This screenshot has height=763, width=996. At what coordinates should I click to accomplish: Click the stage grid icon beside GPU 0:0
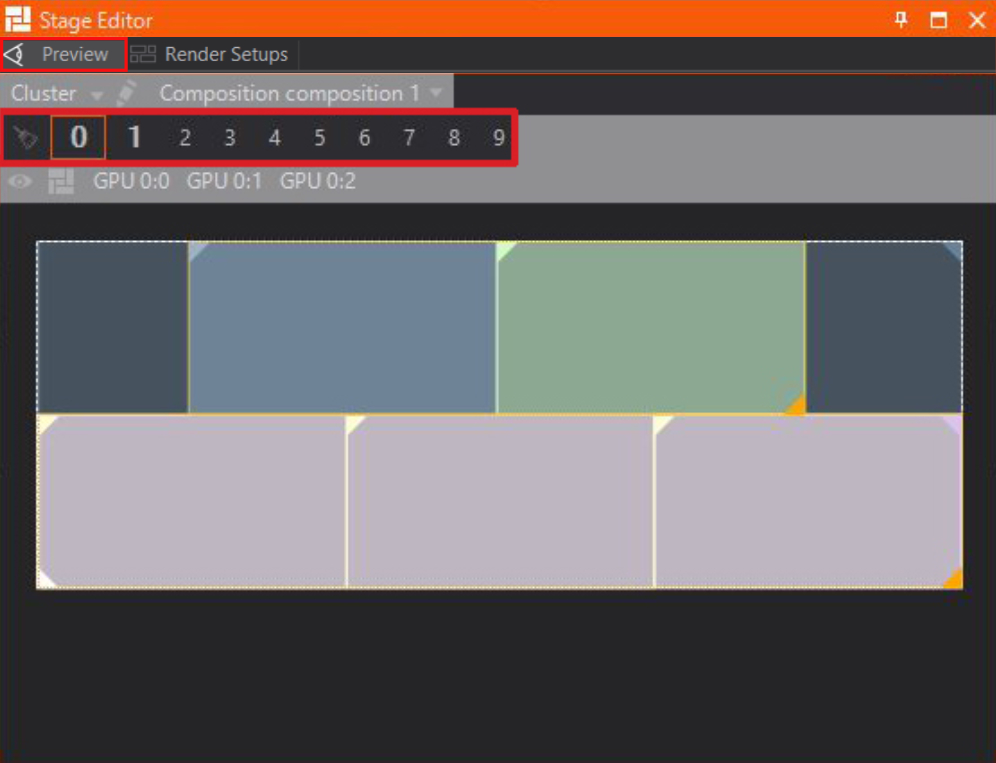tap(61, 182)
